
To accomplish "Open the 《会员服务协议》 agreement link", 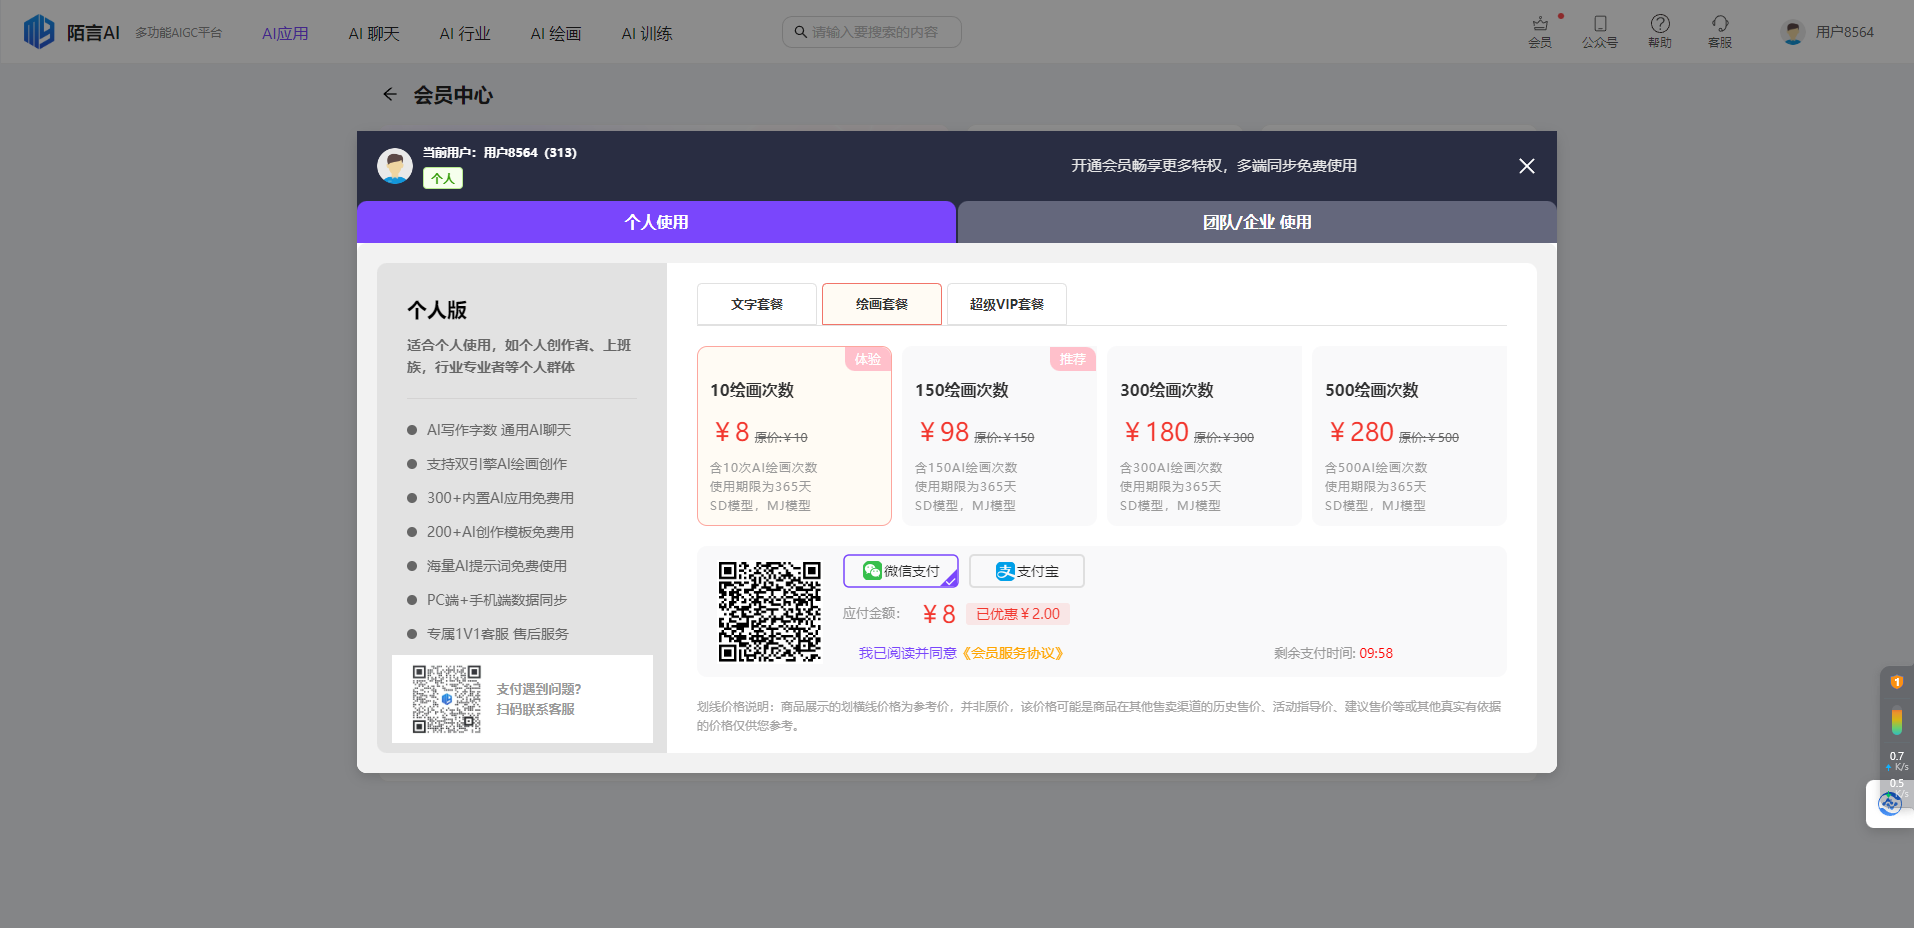I will tap(1013, 652).
